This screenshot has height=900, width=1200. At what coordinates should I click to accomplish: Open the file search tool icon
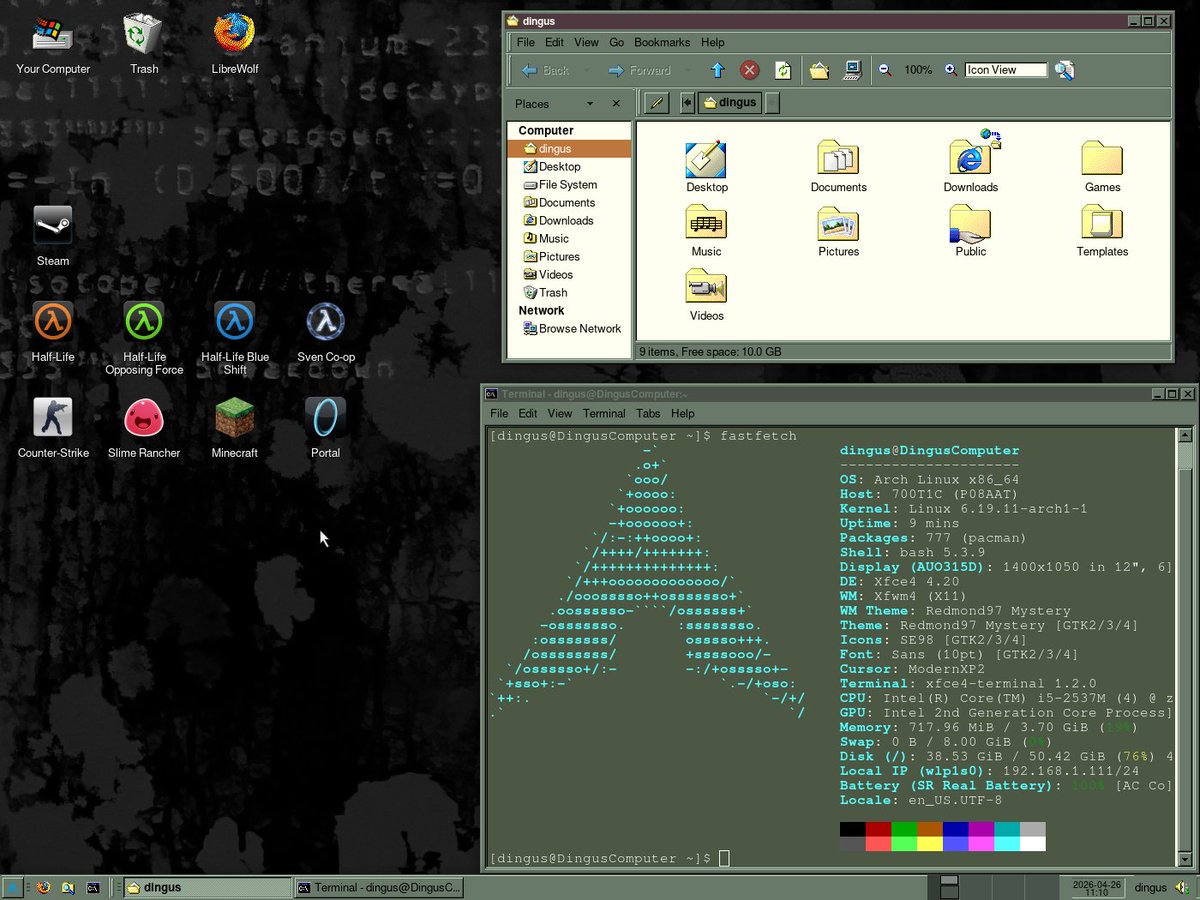[1065, 70]
